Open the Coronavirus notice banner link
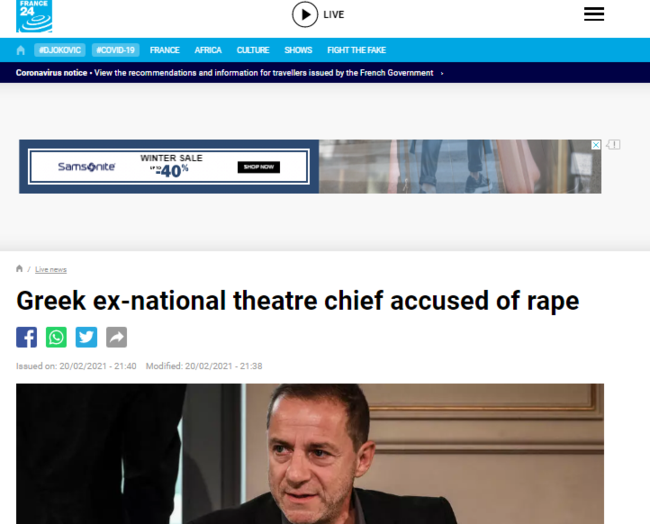650x524 pixels. click(x=224, y=73)
